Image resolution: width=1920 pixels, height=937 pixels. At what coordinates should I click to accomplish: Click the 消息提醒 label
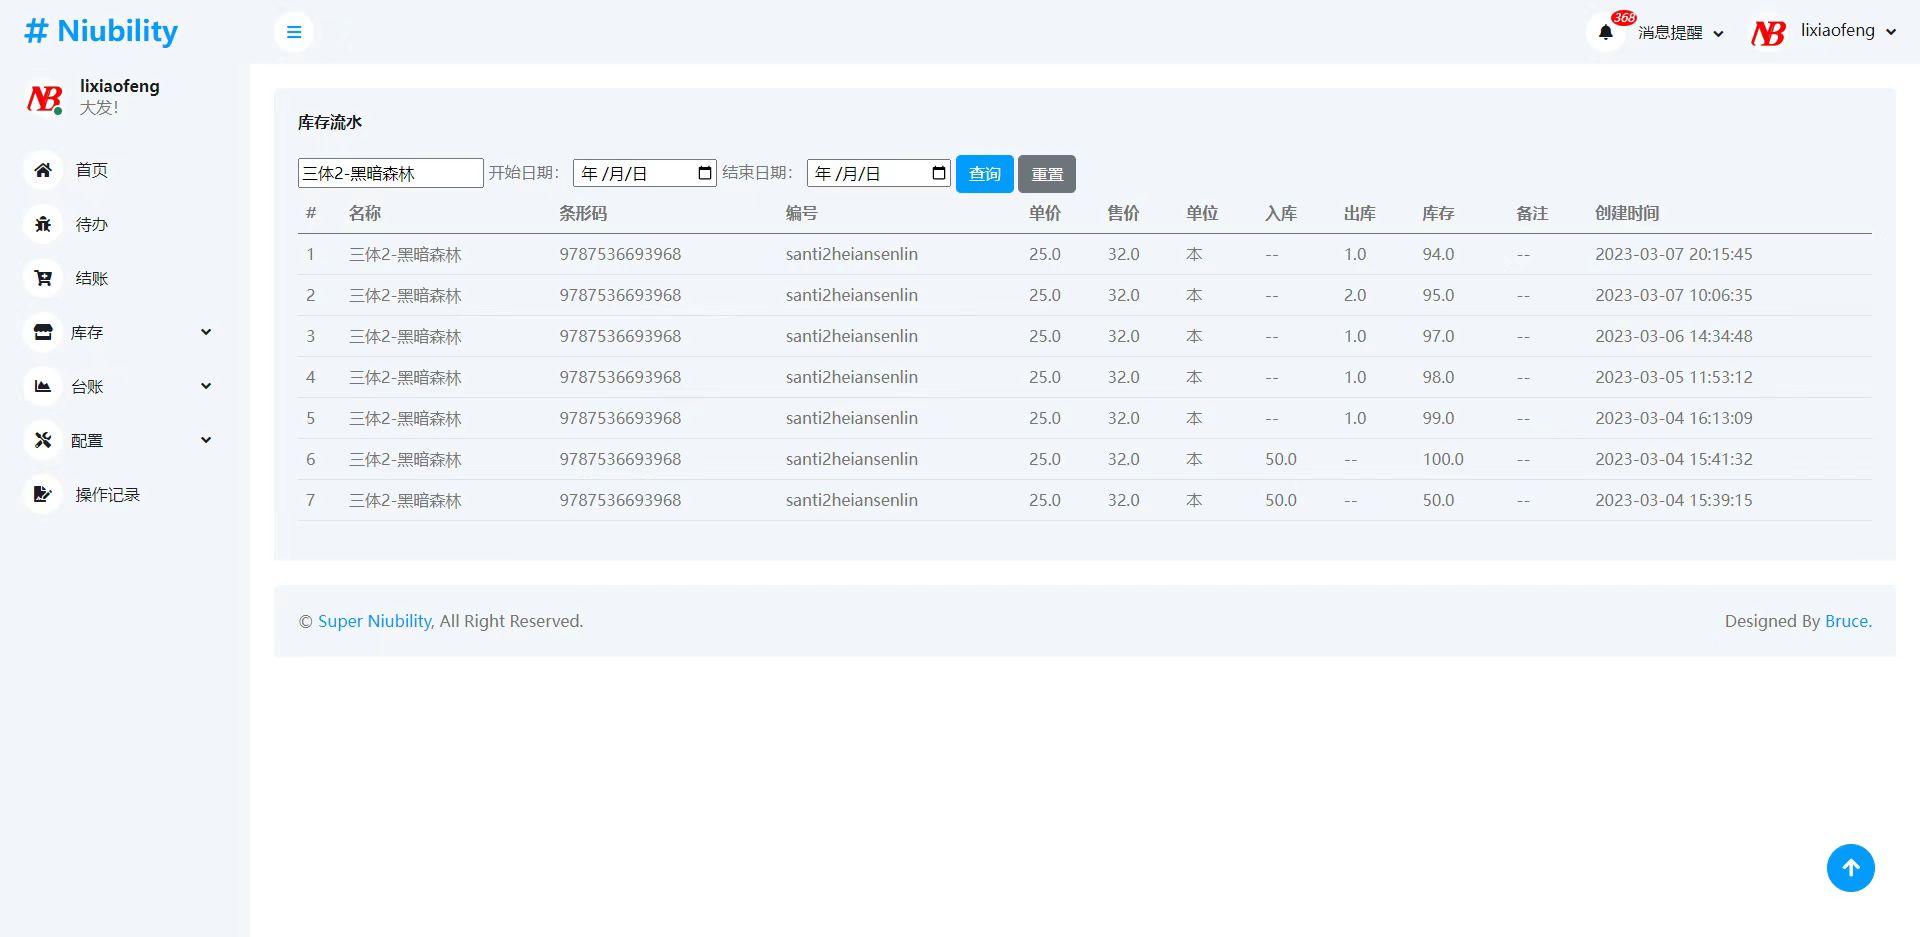click(1670, 33)
